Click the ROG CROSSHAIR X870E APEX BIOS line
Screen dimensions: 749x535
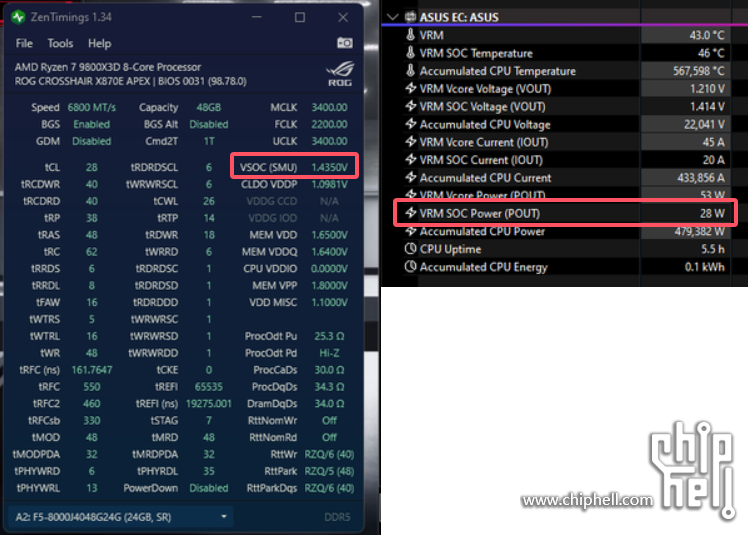pos(130,81)
